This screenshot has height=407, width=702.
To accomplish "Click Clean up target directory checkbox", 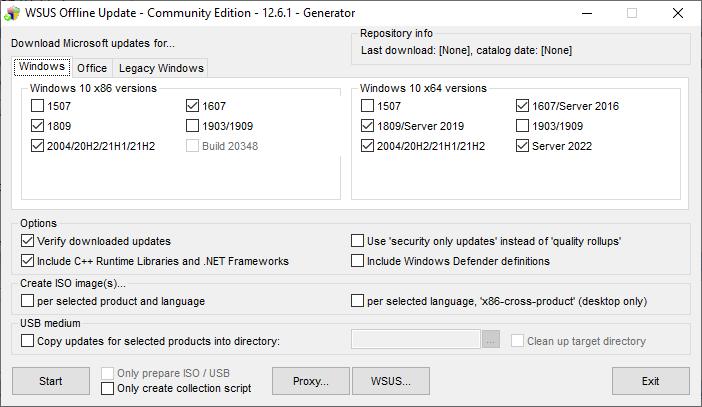I will click(x=518, y=341).
